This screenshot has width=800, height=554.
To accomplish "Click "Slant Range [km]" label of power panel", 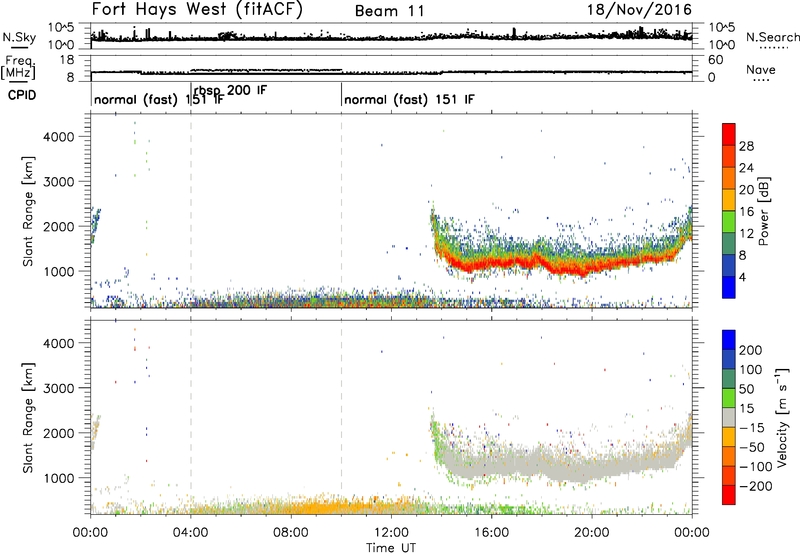I will pyautogui.click(x=28, y=211).
